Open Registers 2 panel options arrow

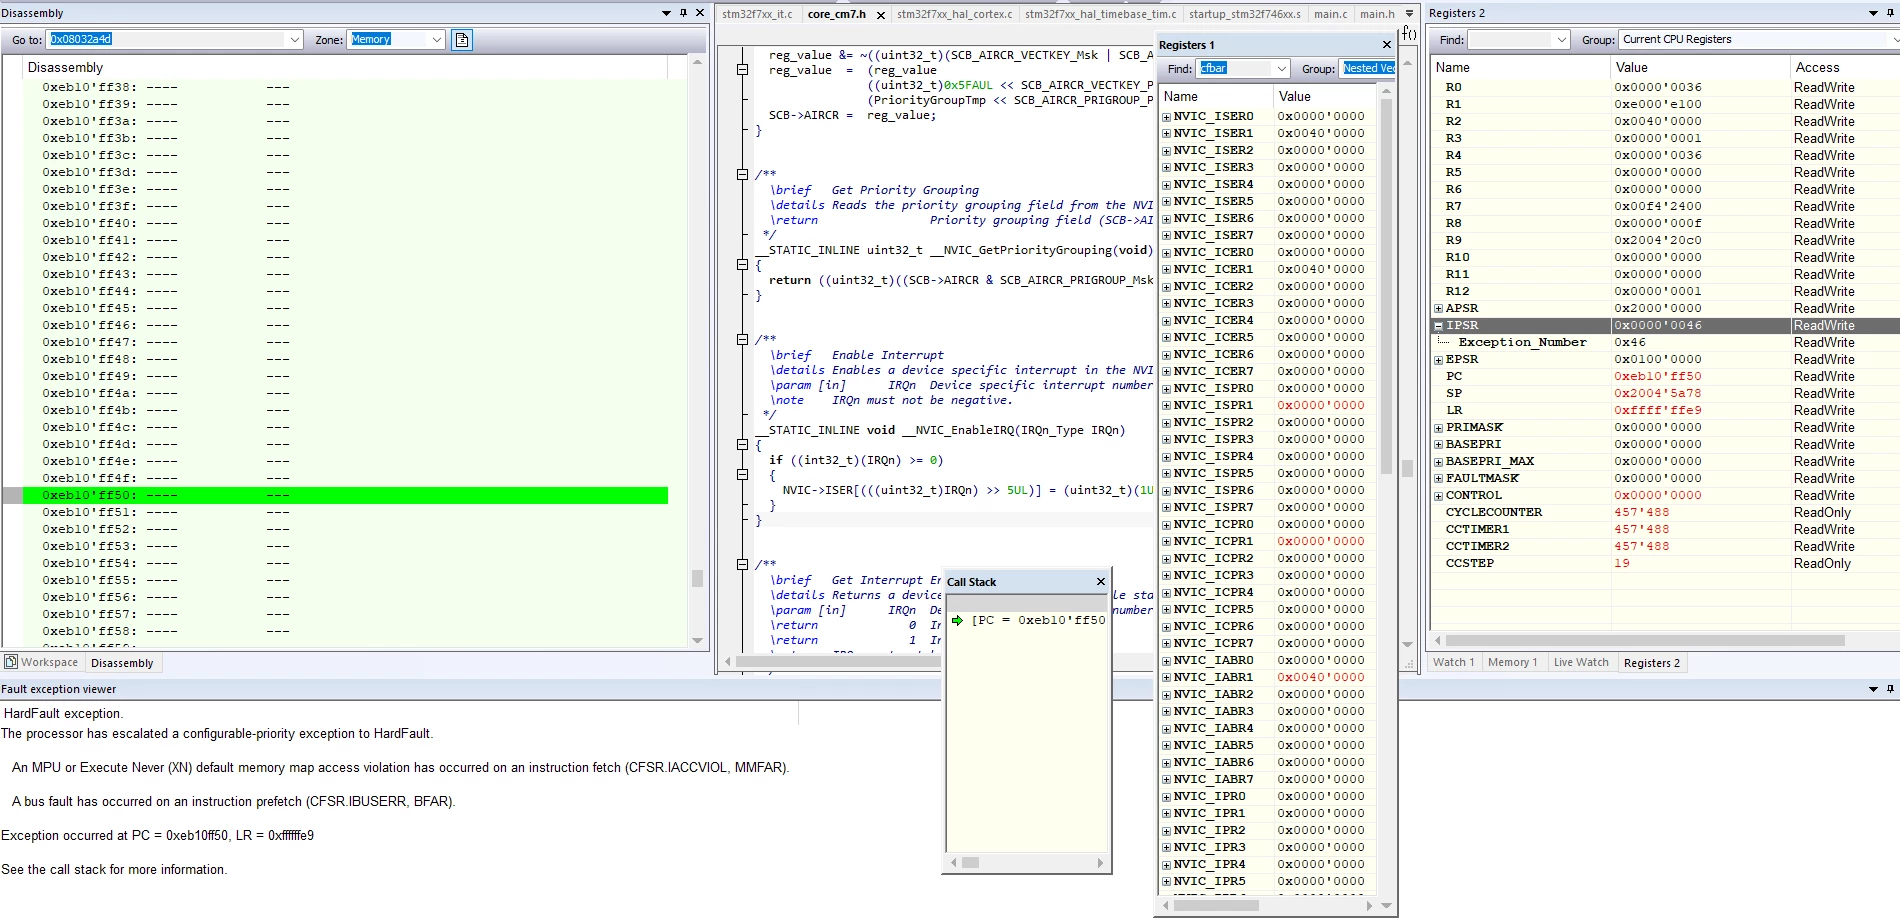(x=1874, y=13)
